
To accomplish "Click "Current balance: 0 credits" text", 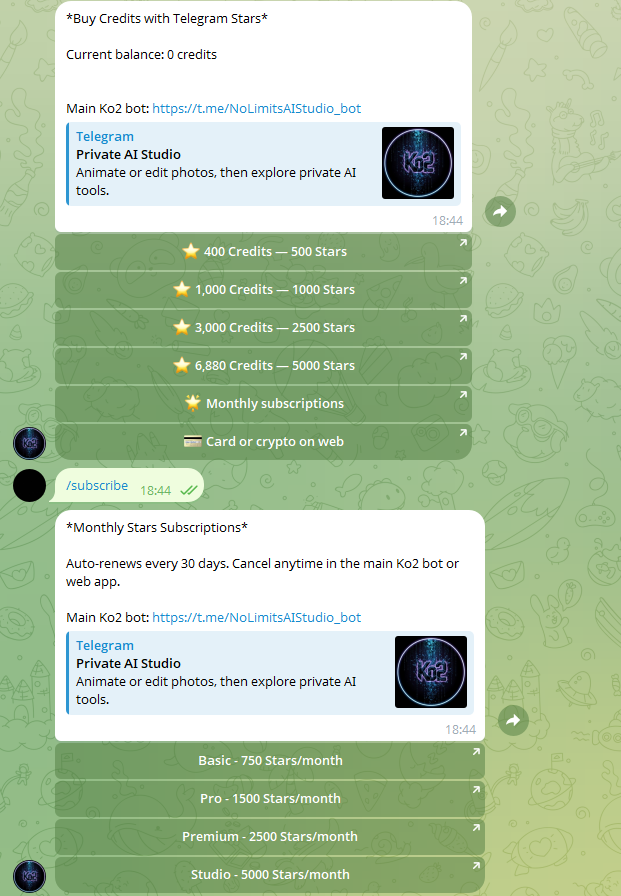I will [x=142, y=55].
